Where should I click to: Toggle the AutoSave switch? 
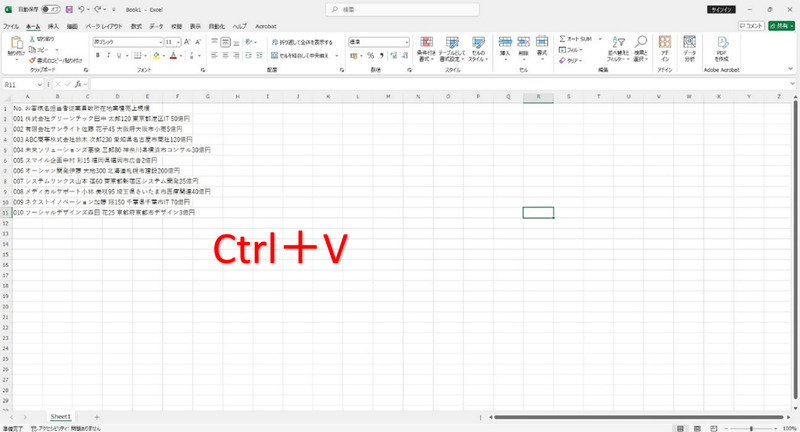tap(51, 9)
